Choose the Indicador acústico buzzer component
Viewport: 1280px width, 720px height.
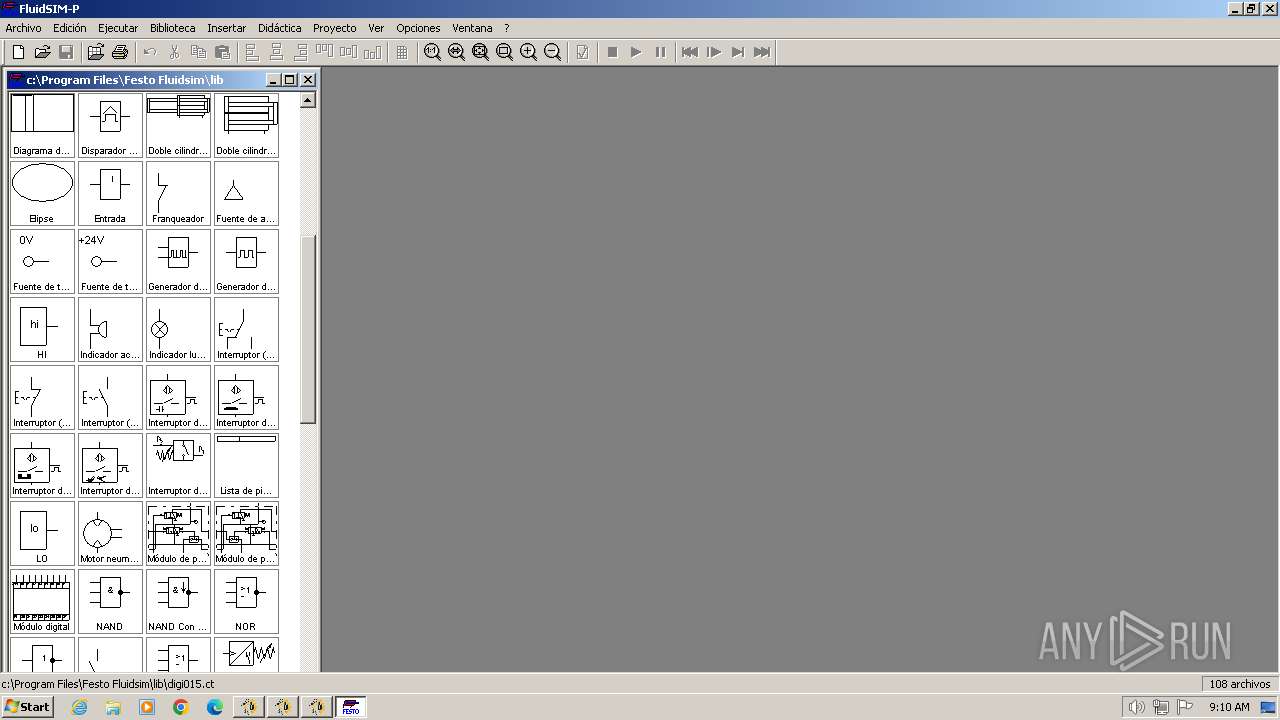coord(110,330)
